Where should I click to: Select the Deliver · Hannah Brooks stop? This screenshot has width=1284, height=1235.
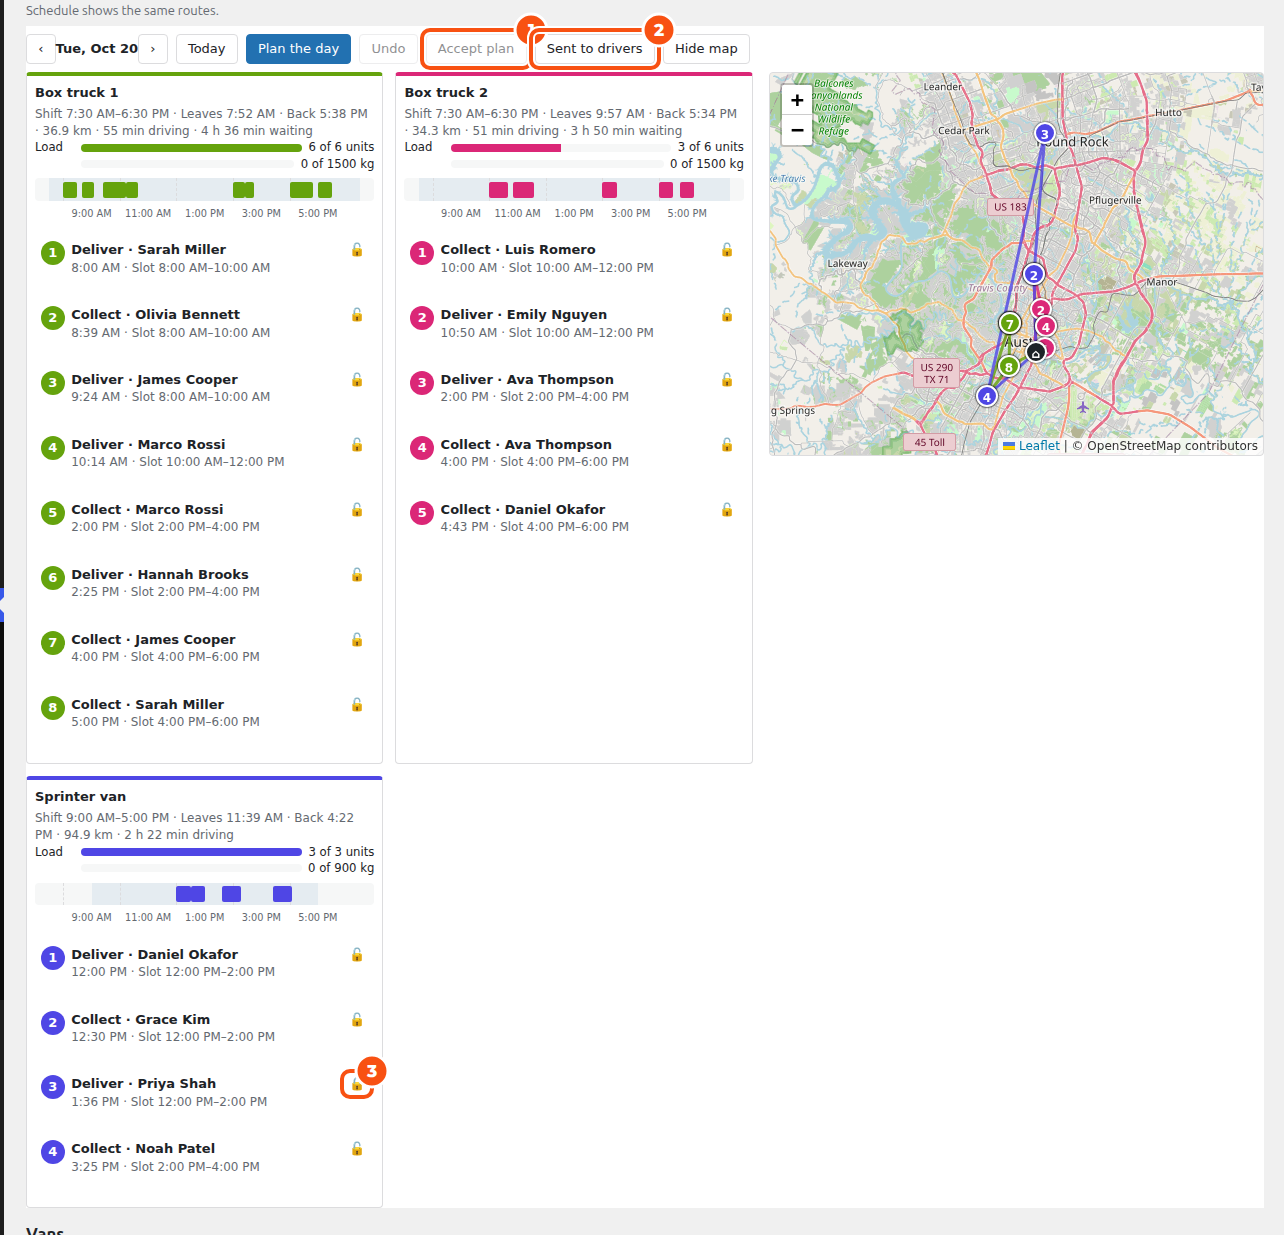click(x=204, y=584)
